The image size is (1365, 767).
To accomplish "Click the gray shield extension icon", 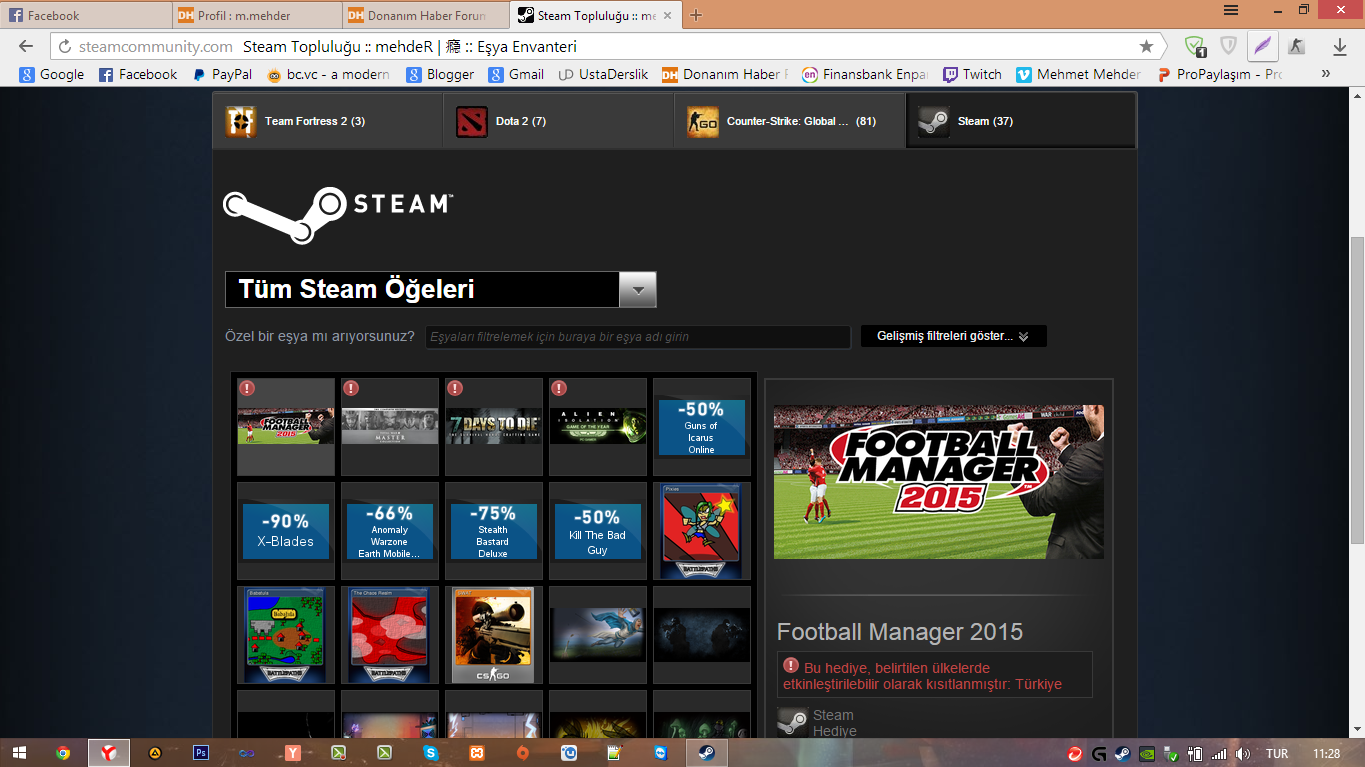I will [1229, 46].
